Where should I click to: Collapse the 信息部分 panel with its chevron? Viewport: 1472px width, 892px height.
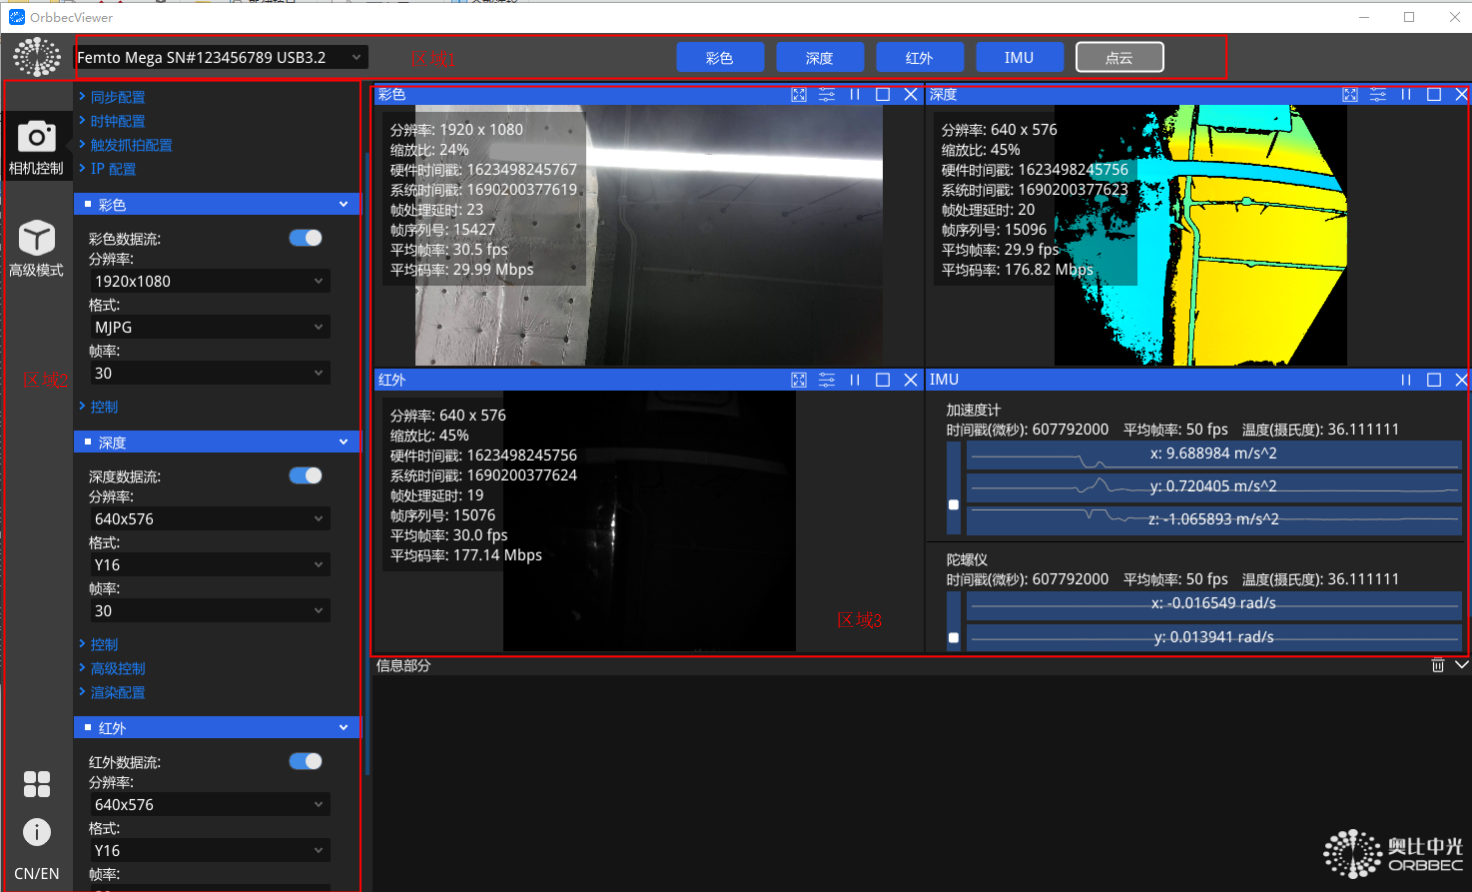[x=1462, y=665]
